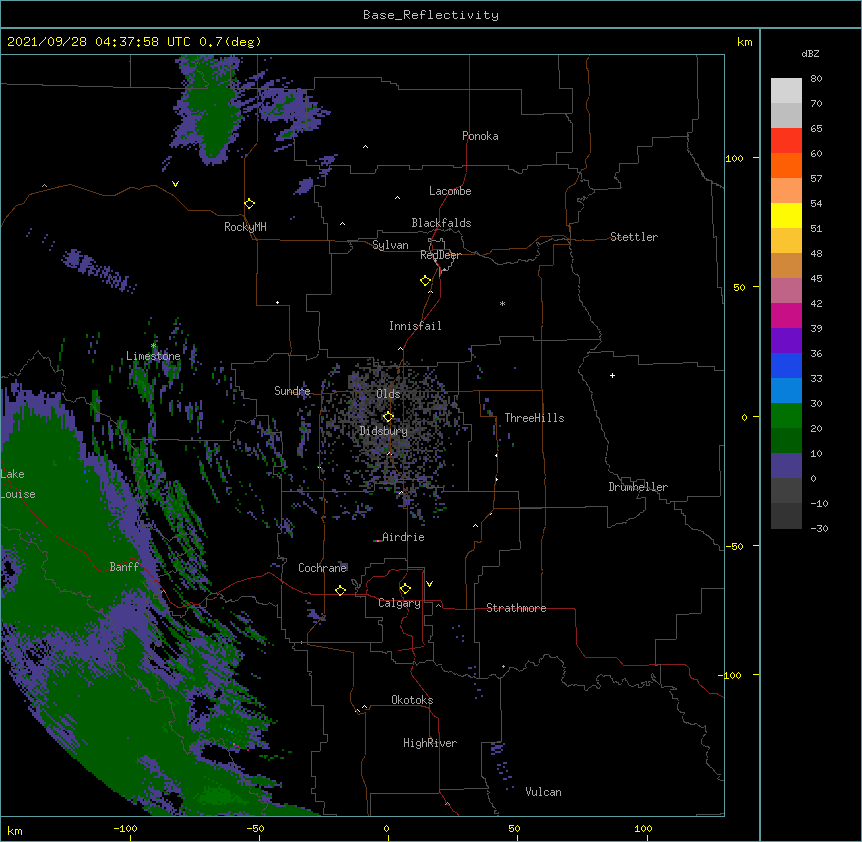
Task: Click the yellow V marker east of Calgary
Action: pos(429,584)
